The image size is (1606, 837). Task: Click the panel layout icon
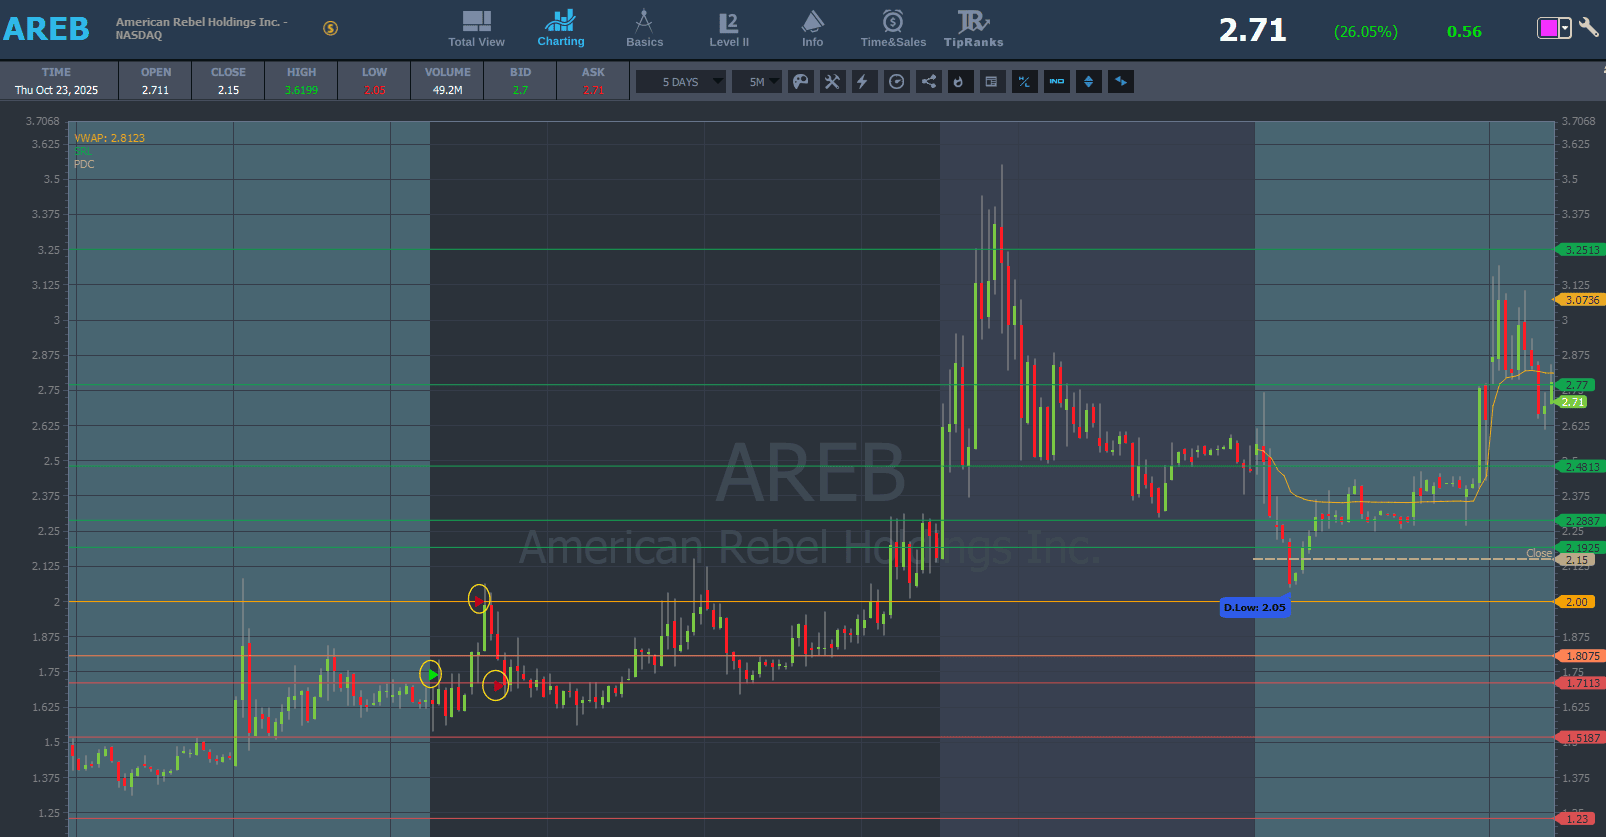[x=991, y=82]
